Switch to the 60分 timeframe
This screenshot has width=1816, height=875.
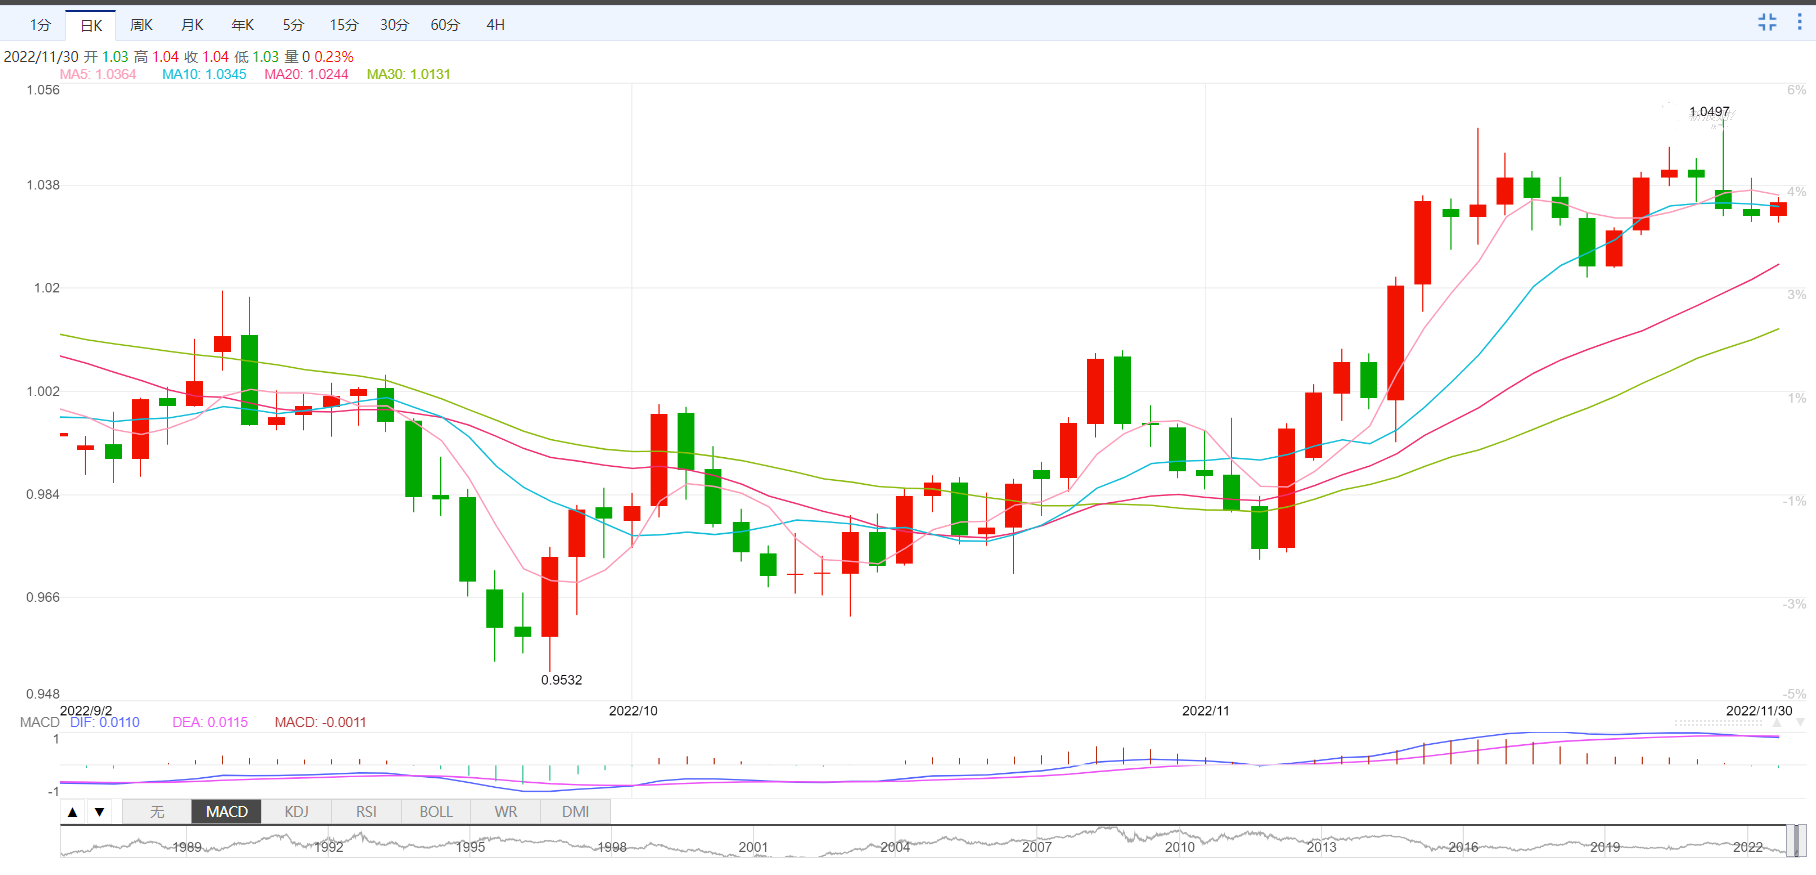[445, 25]
